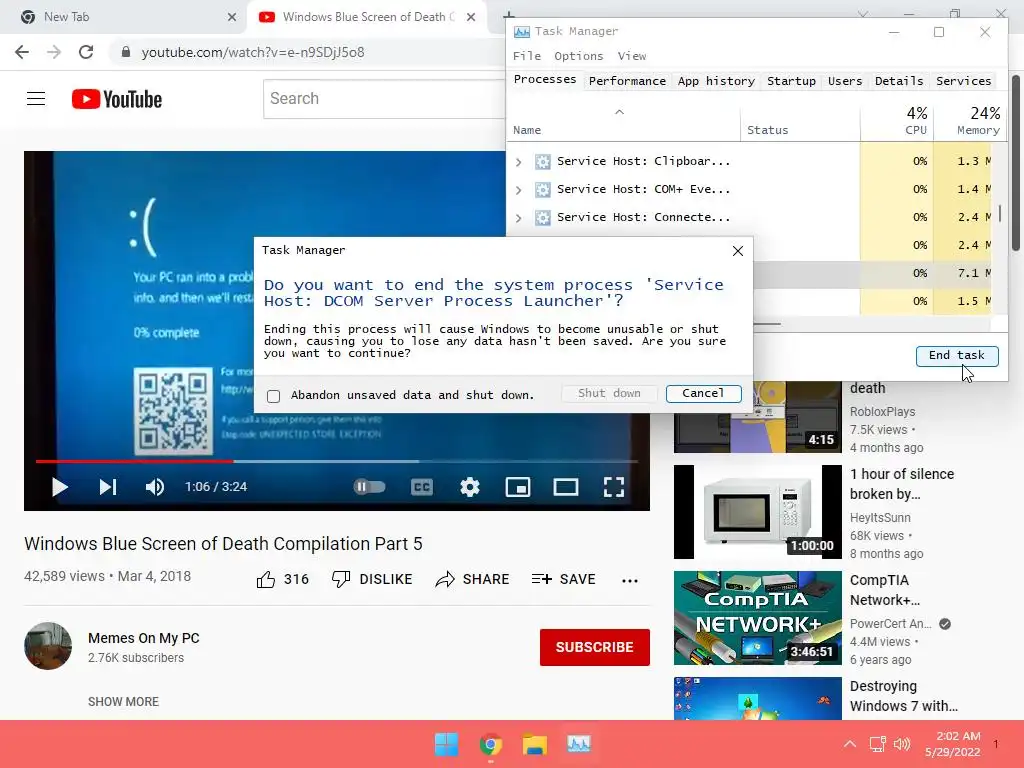Go to YouTube home via logo
1024x768 pixels.
pos(117,99)
